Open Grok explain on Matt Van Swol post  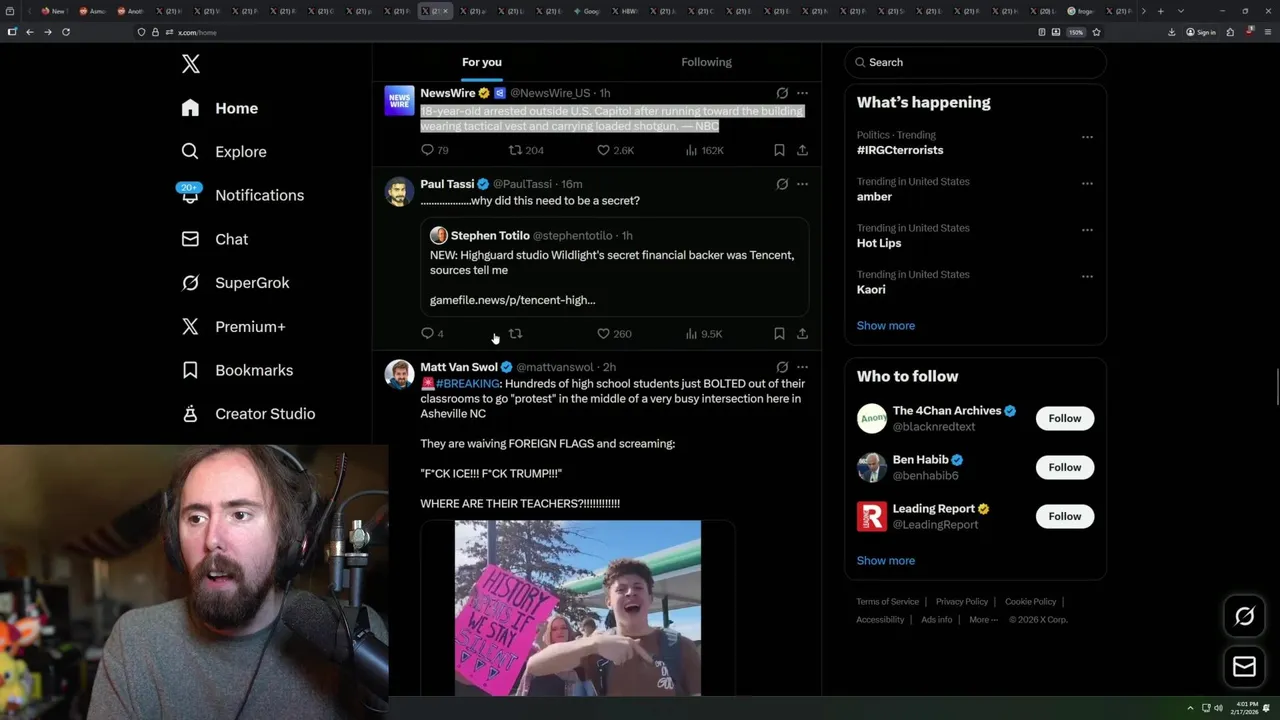pos(782,367)
